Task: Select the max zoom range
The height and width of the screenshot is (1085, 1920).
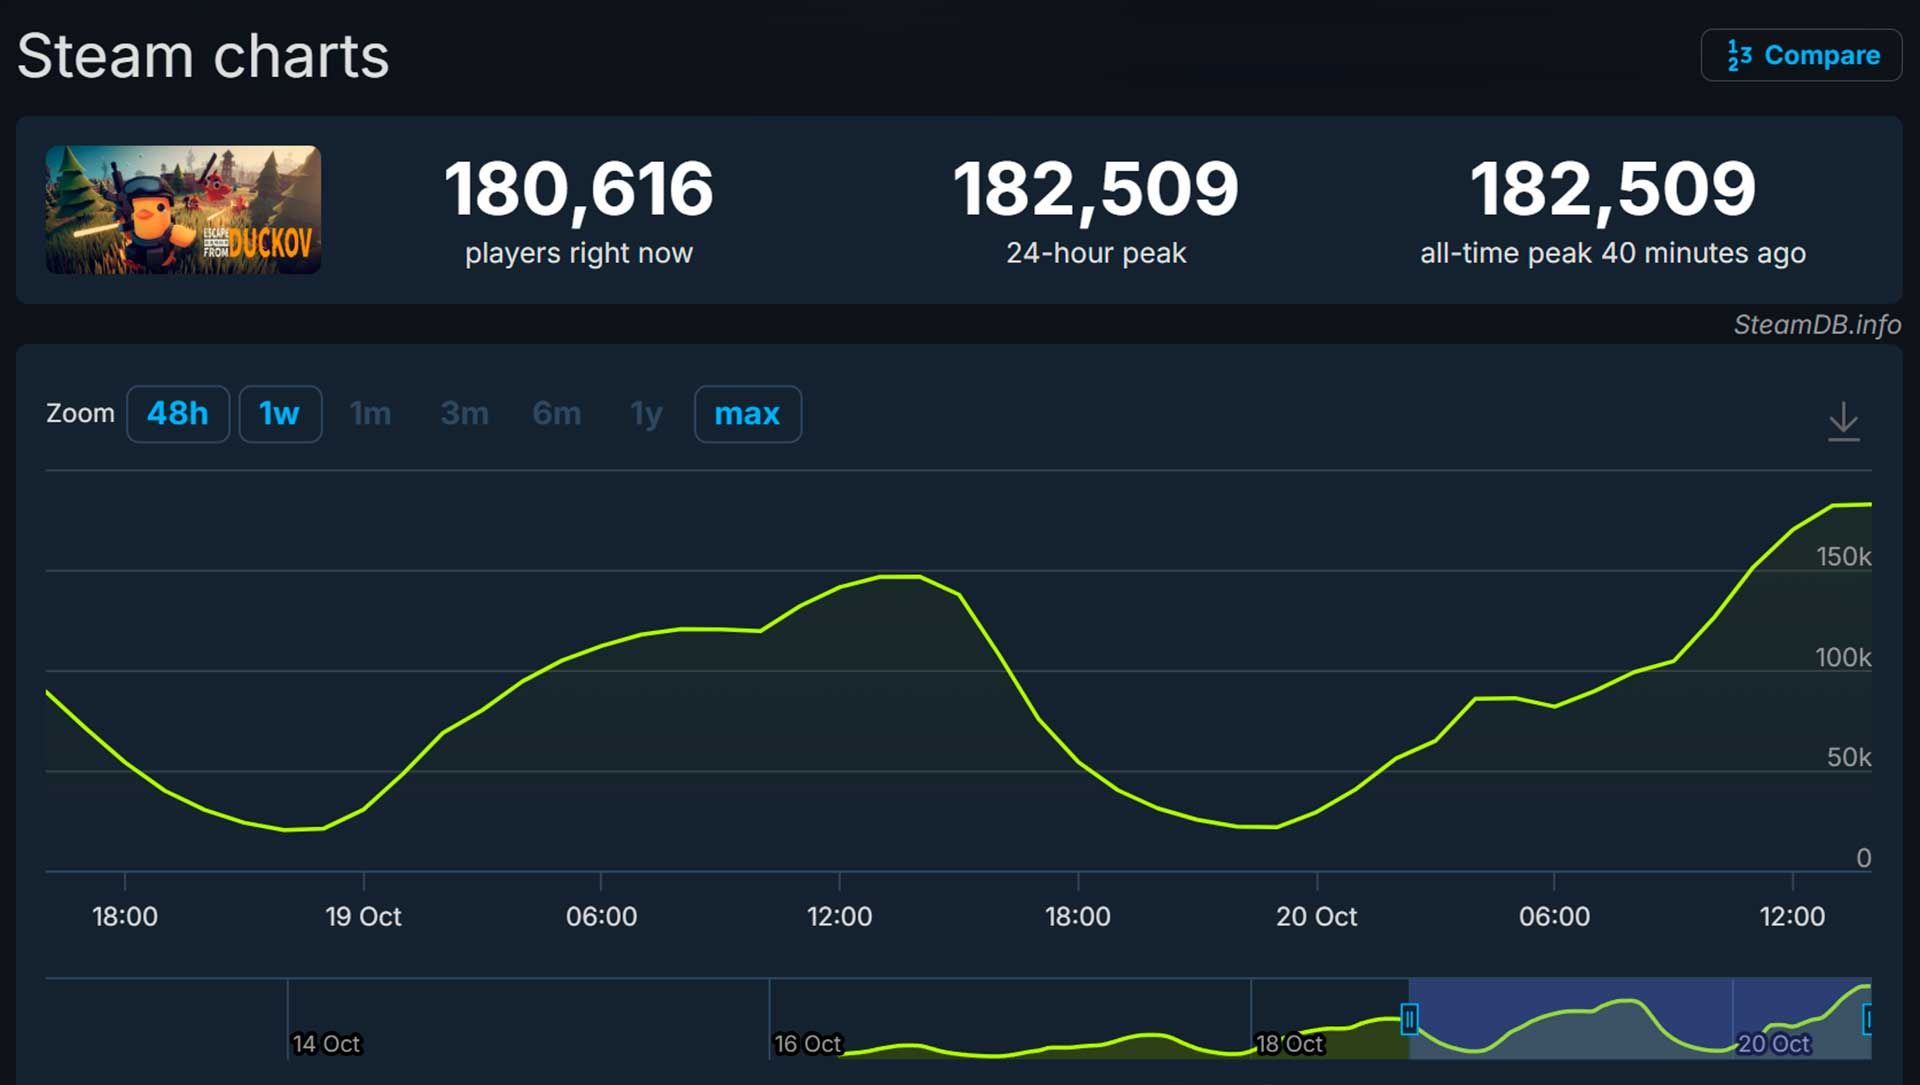Action: [x=747, y=413]
